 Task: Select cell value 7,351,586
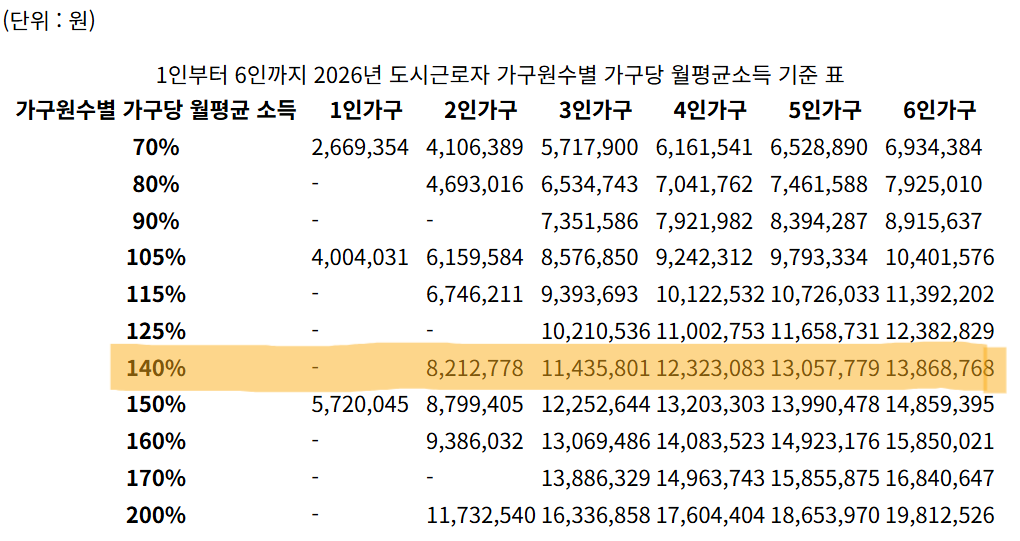click(589, 221)
